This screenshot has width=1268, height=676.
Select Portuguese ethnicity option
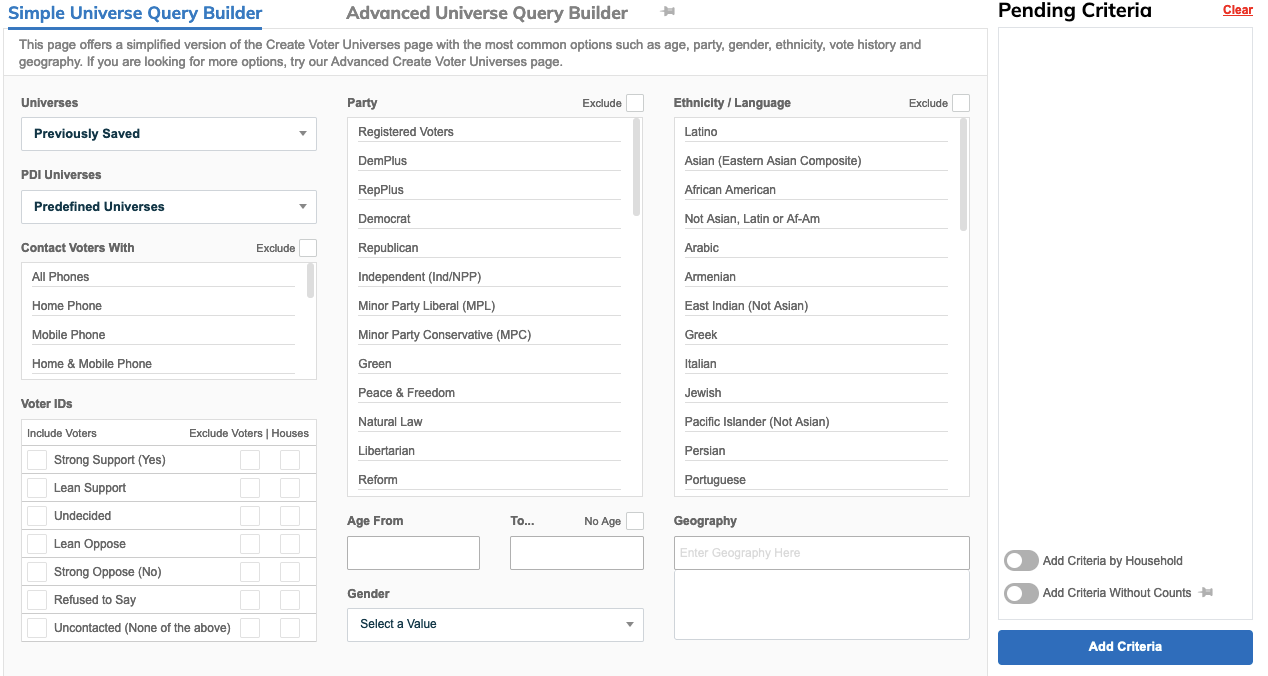click(x=816, y=480)
